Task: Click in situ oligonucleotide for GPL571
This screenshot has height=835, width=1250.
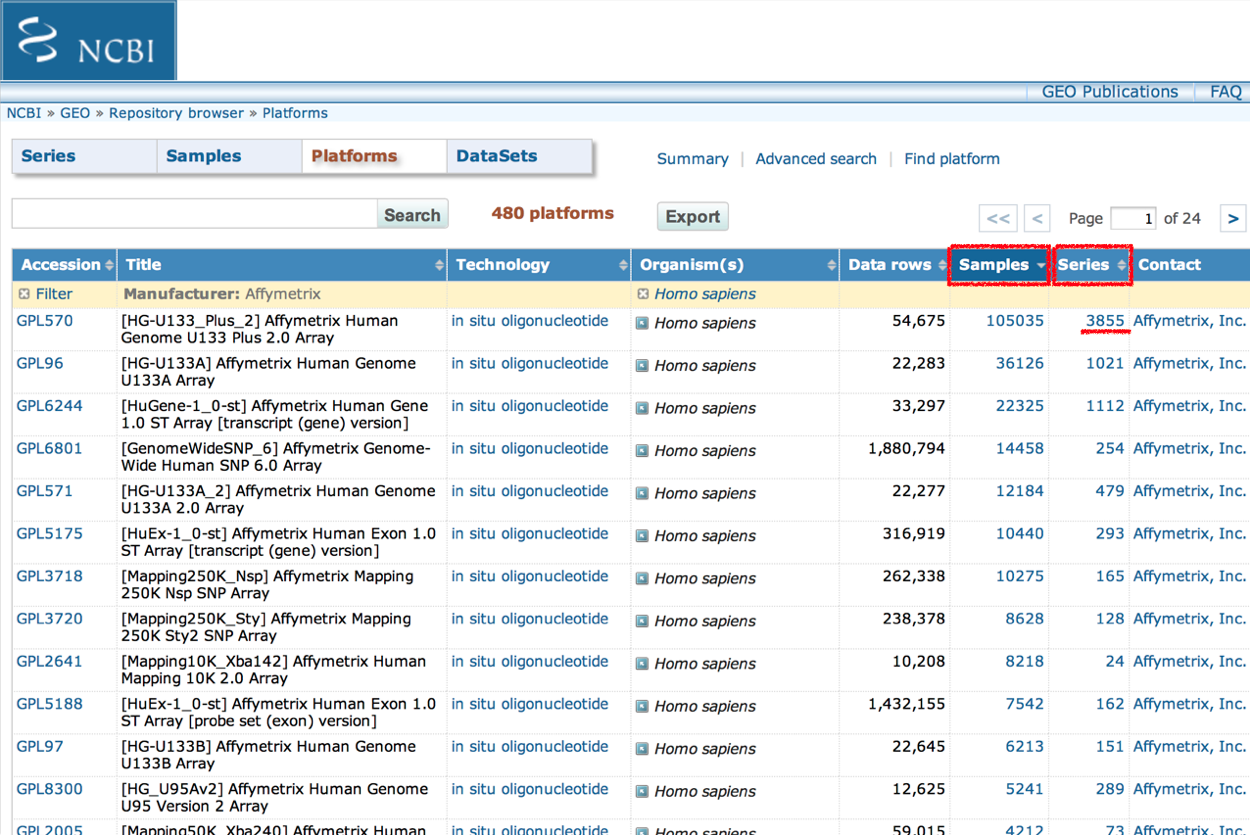Action: tap(530, 491)
